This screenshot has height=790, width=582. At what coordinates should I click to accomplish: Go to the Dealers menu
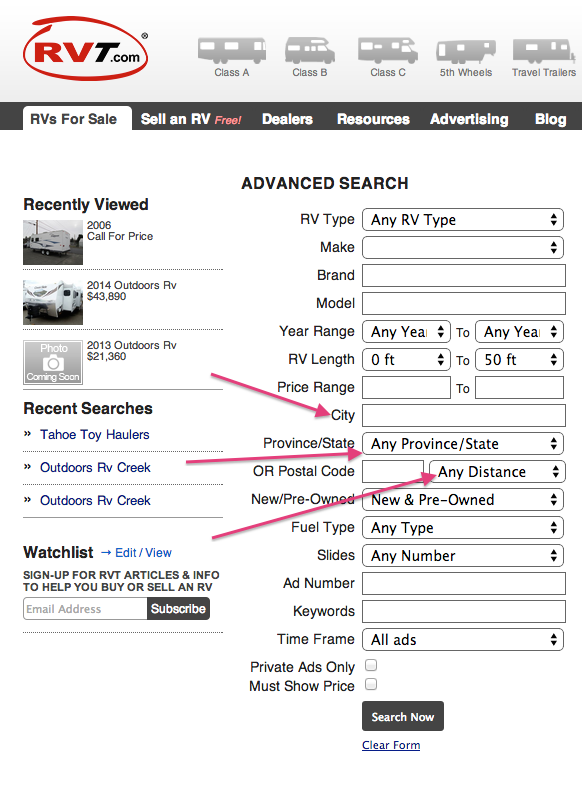click(x=287, y=119)
